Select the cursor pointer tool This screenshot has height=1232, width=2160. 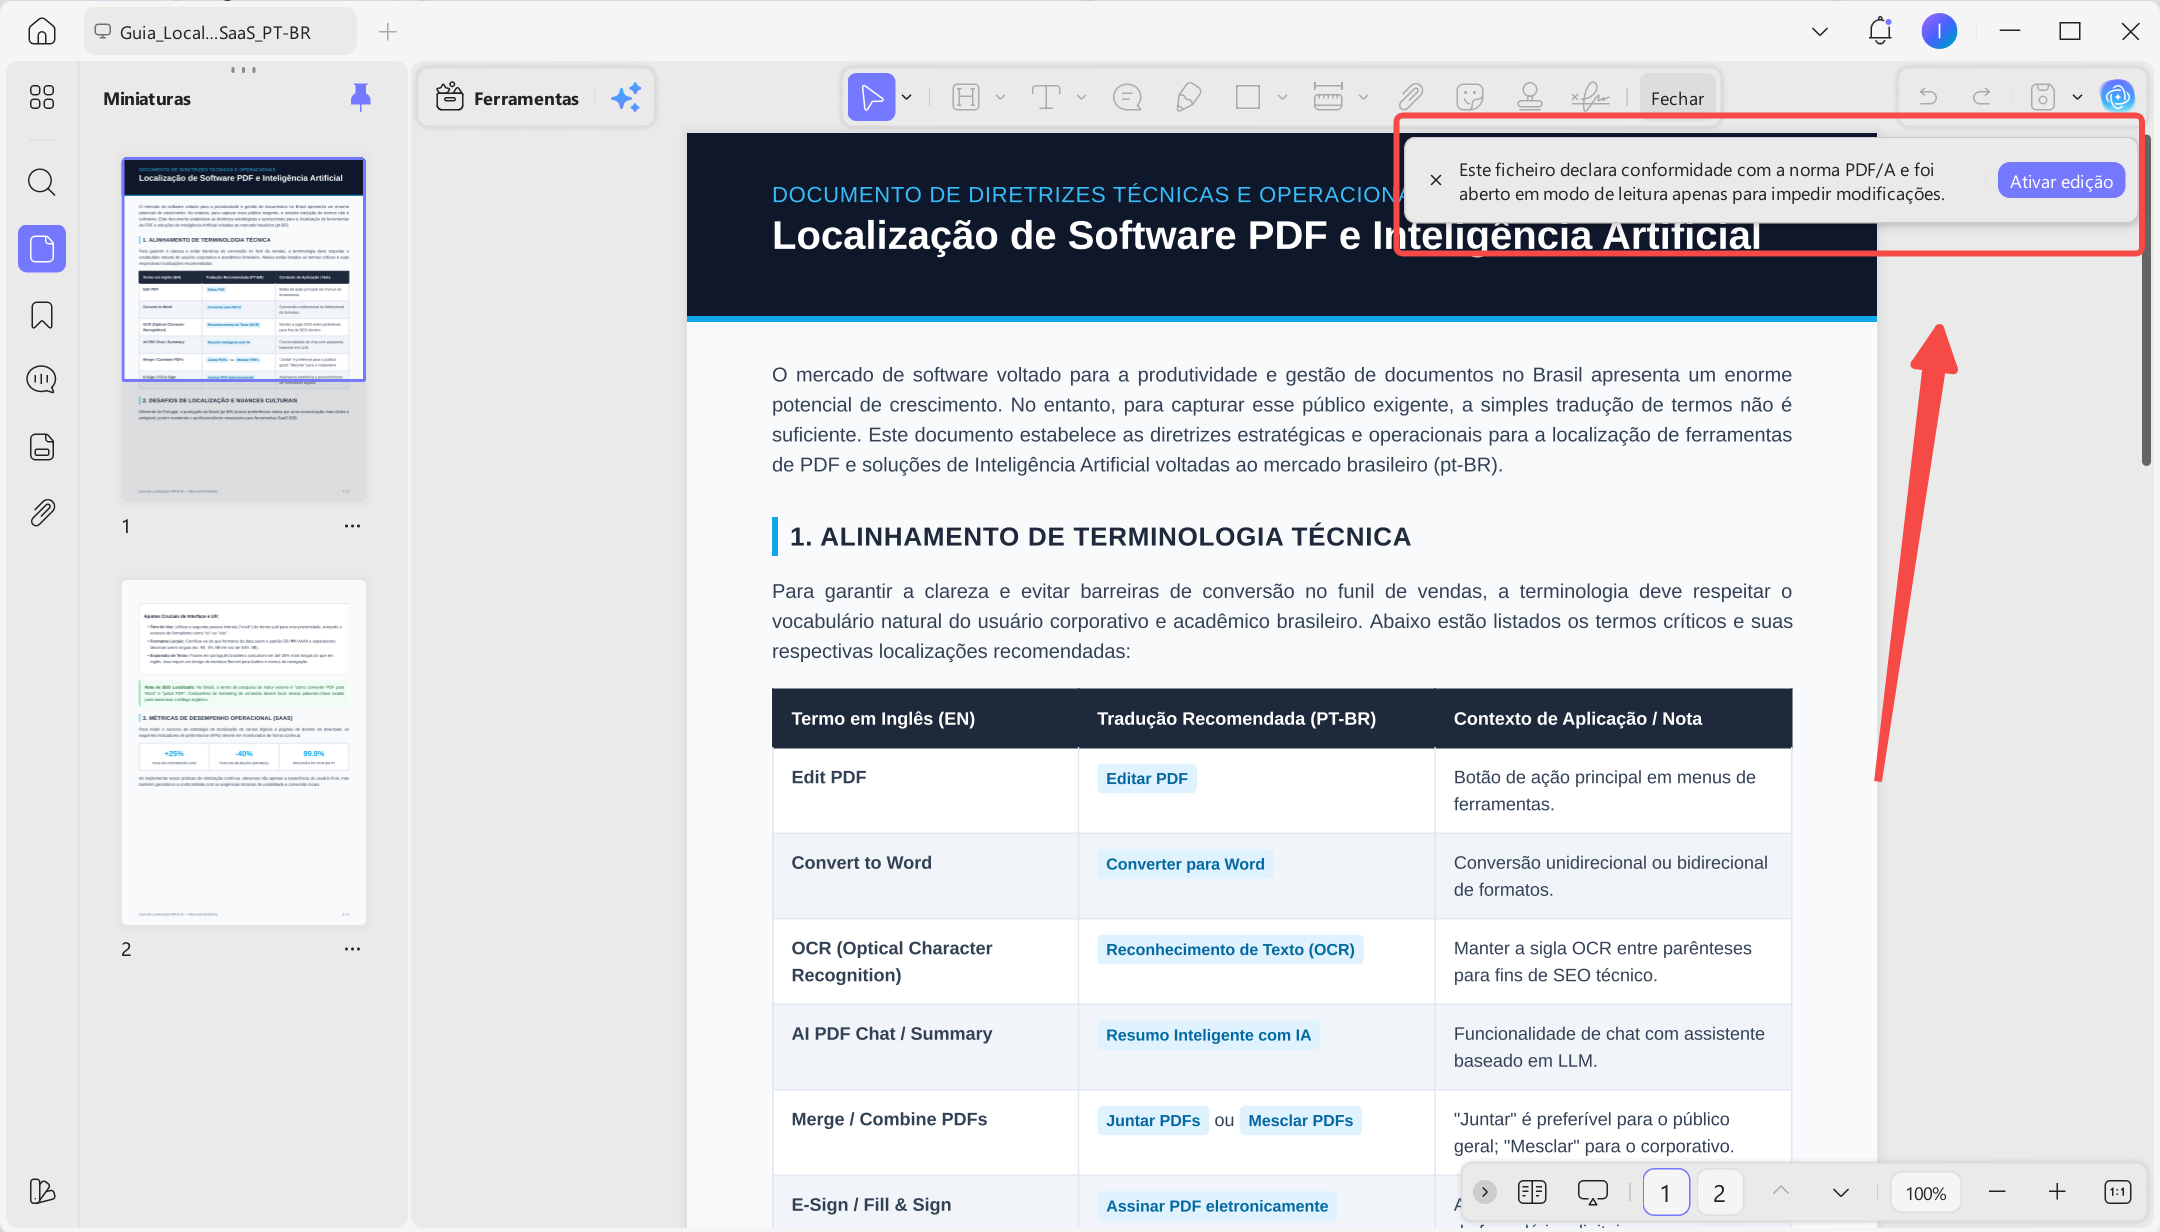872,97
